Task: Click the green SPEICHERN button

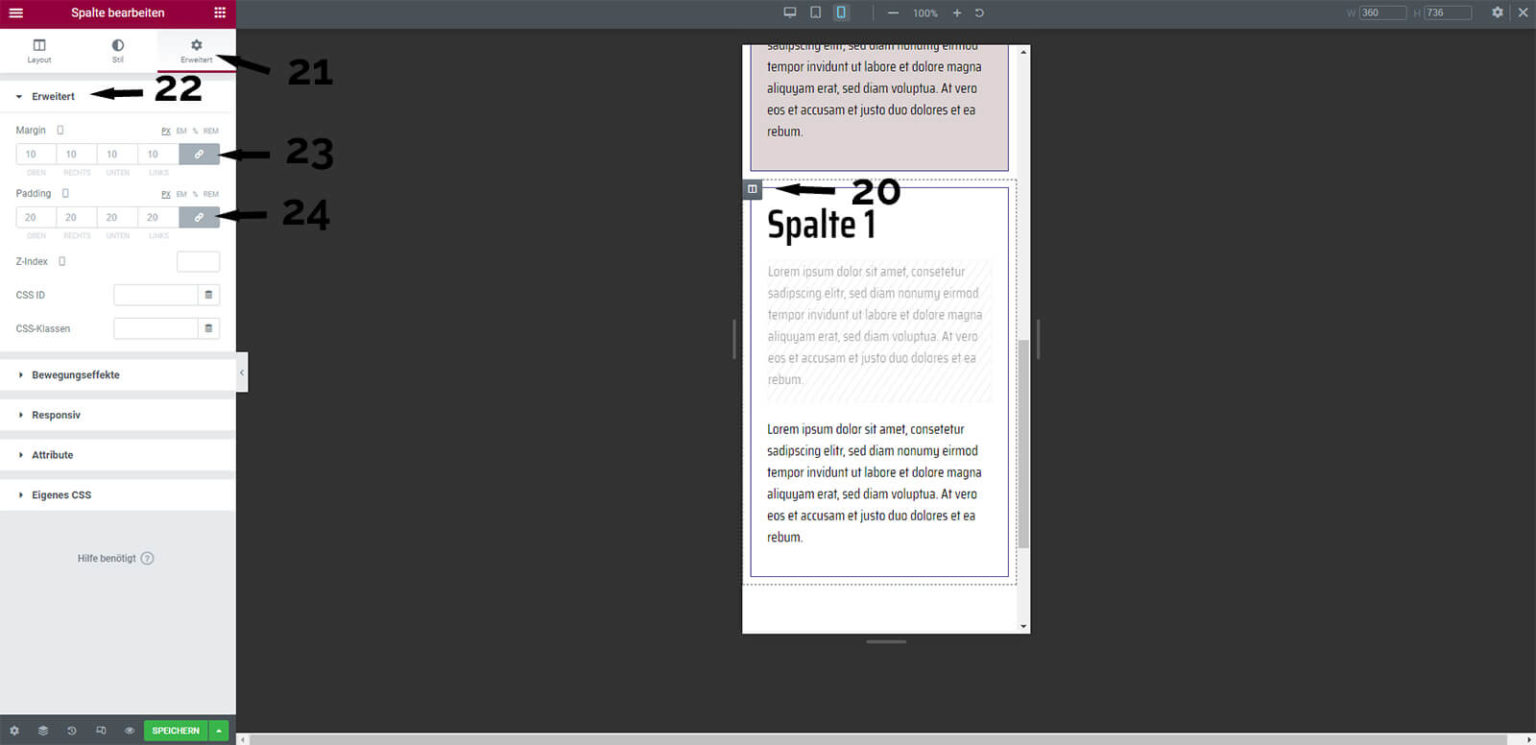Action: (x=175, y=730)
